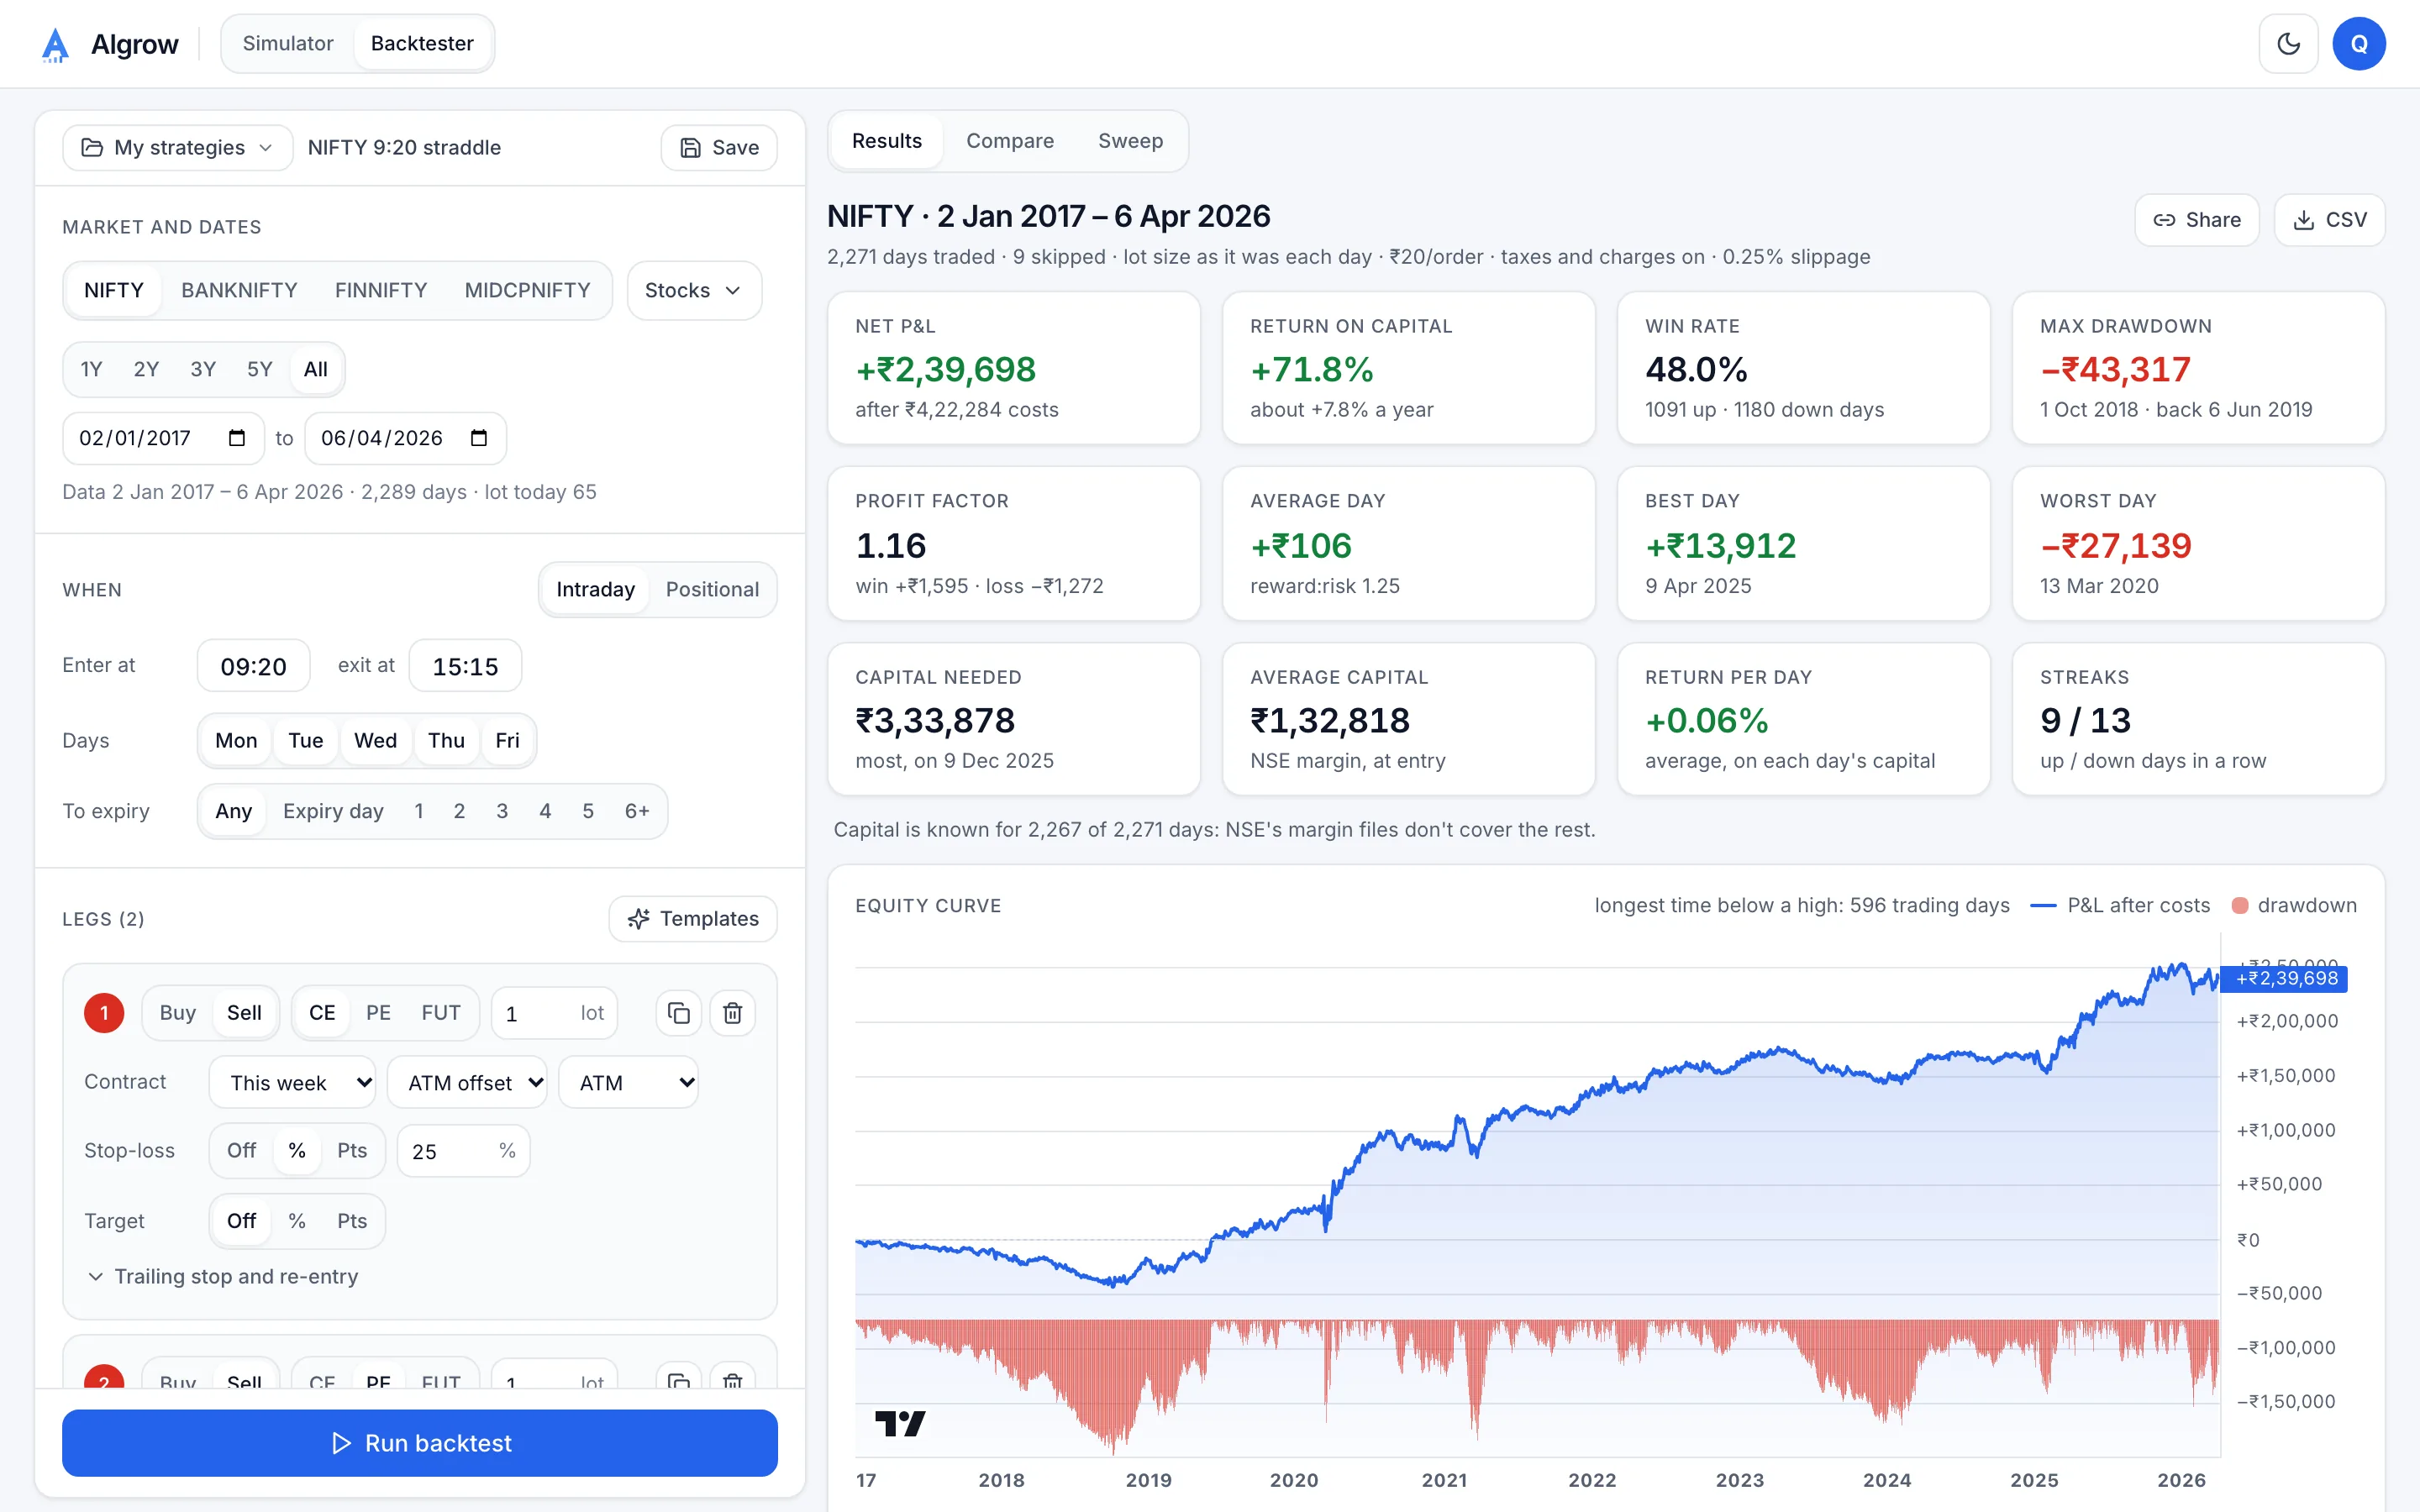
Task: Open Stocks dropdown
Action: [x=694, y=291]
